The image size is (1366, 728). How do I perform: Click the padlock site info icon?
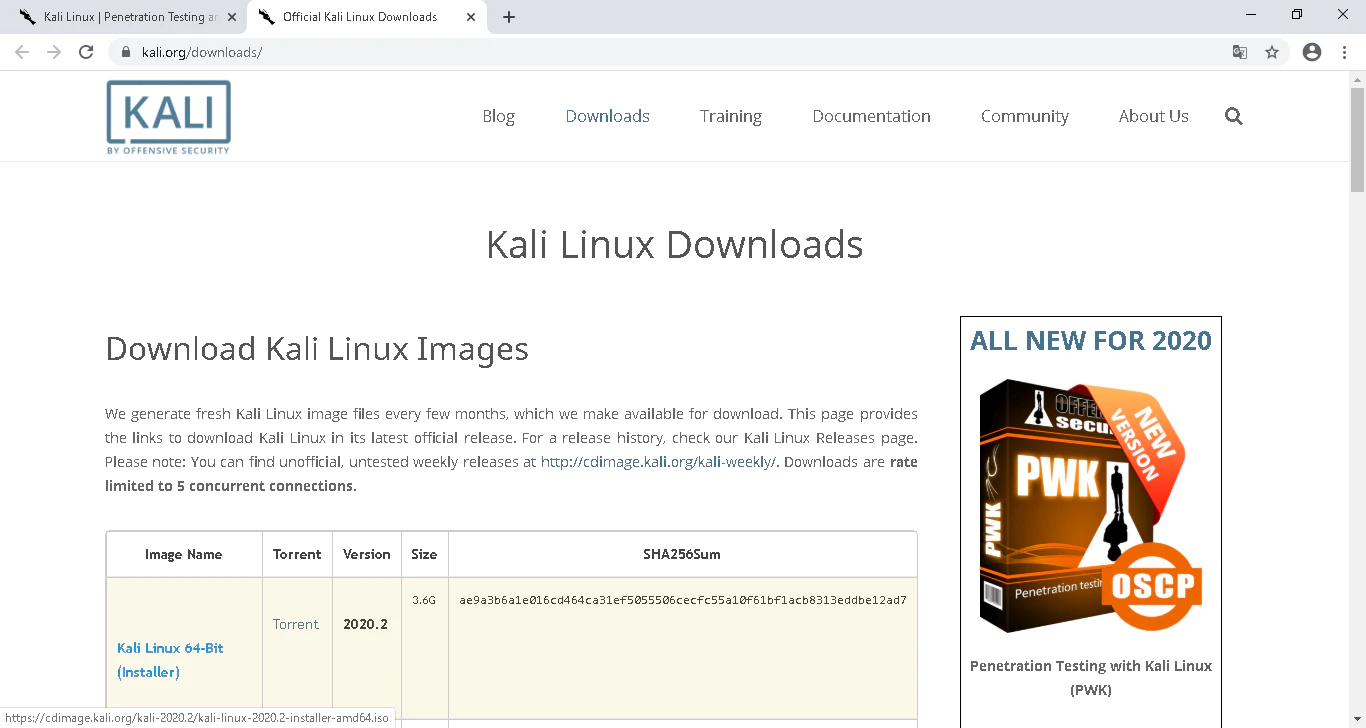pos(126,52)
